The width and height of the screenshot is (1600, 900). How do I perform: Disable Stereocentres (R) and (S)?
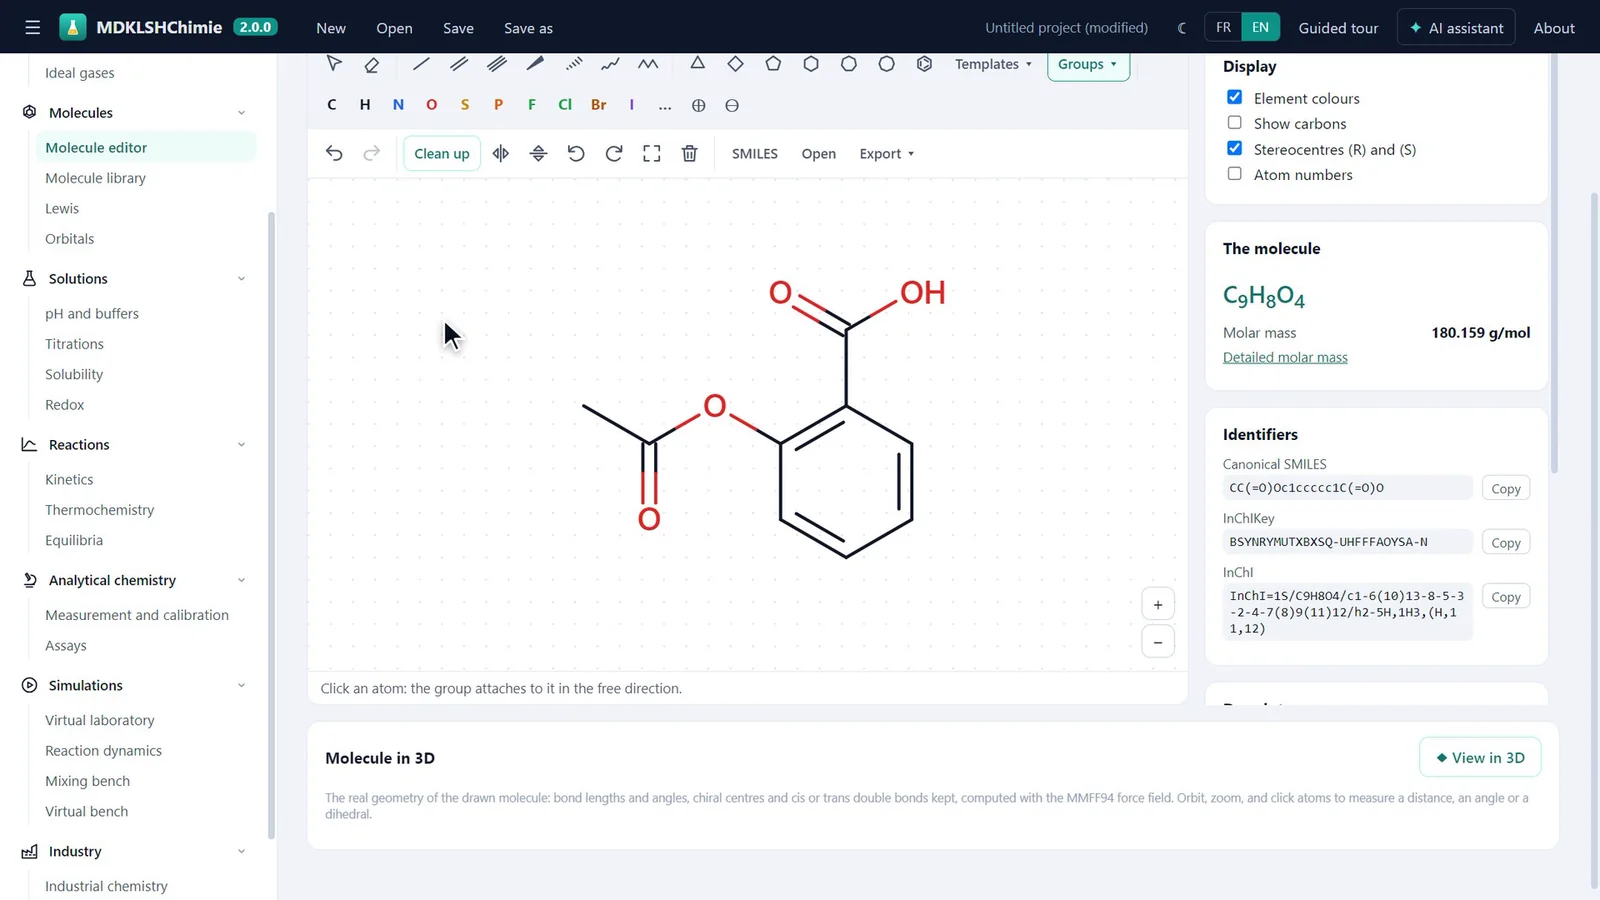point(1234,148)
